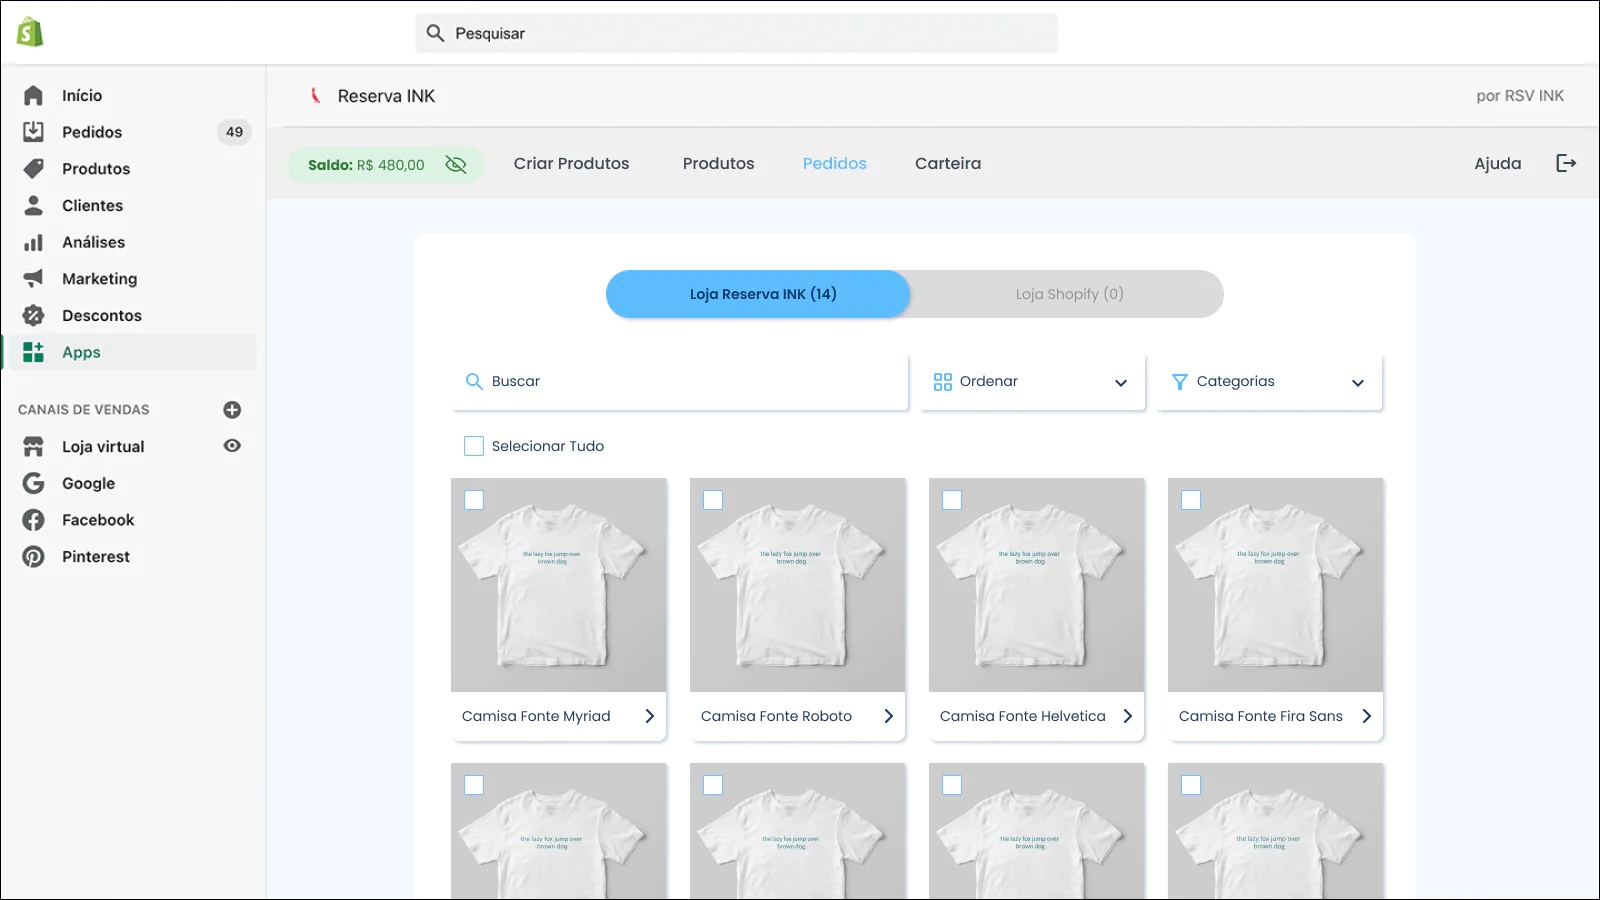
Task: Click the Reserva INK red logo icon
Action: coord(315,96)
